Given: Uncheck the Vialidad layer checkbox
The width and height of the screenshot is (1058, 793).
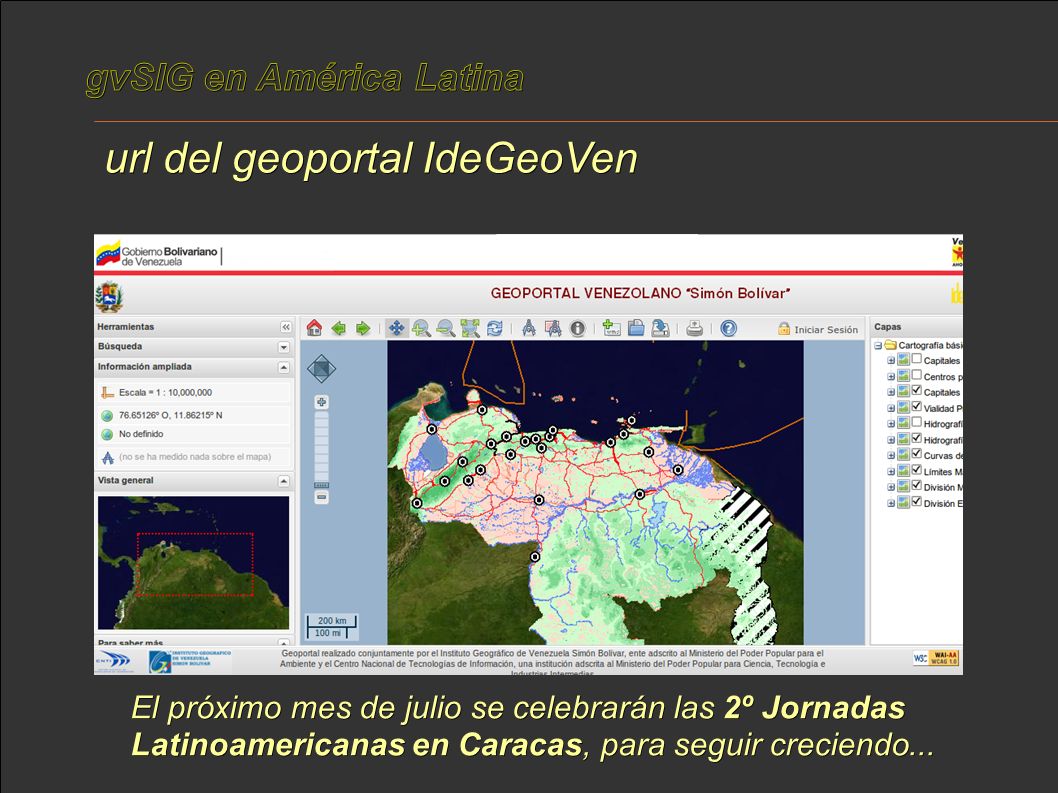Looking at the screenshot, I should [x=916, y=406].
